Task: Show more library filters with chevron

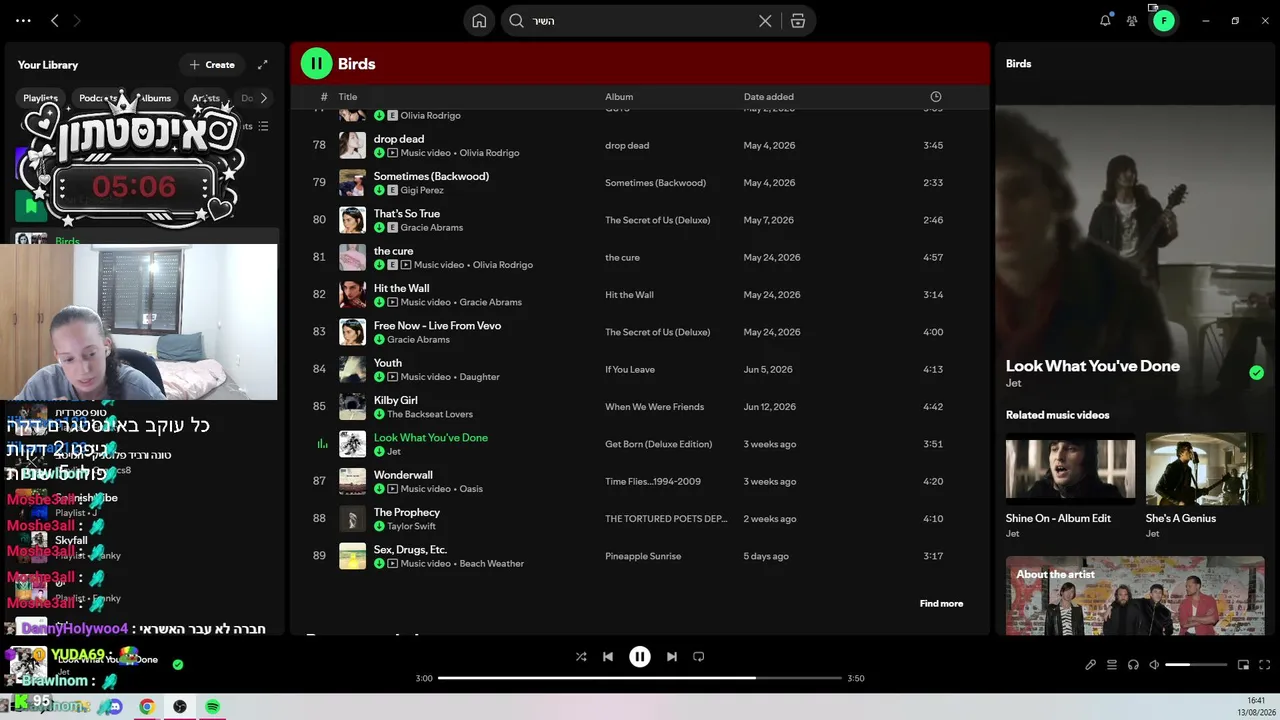Action: pyautogui.click(x=263, y=98)
